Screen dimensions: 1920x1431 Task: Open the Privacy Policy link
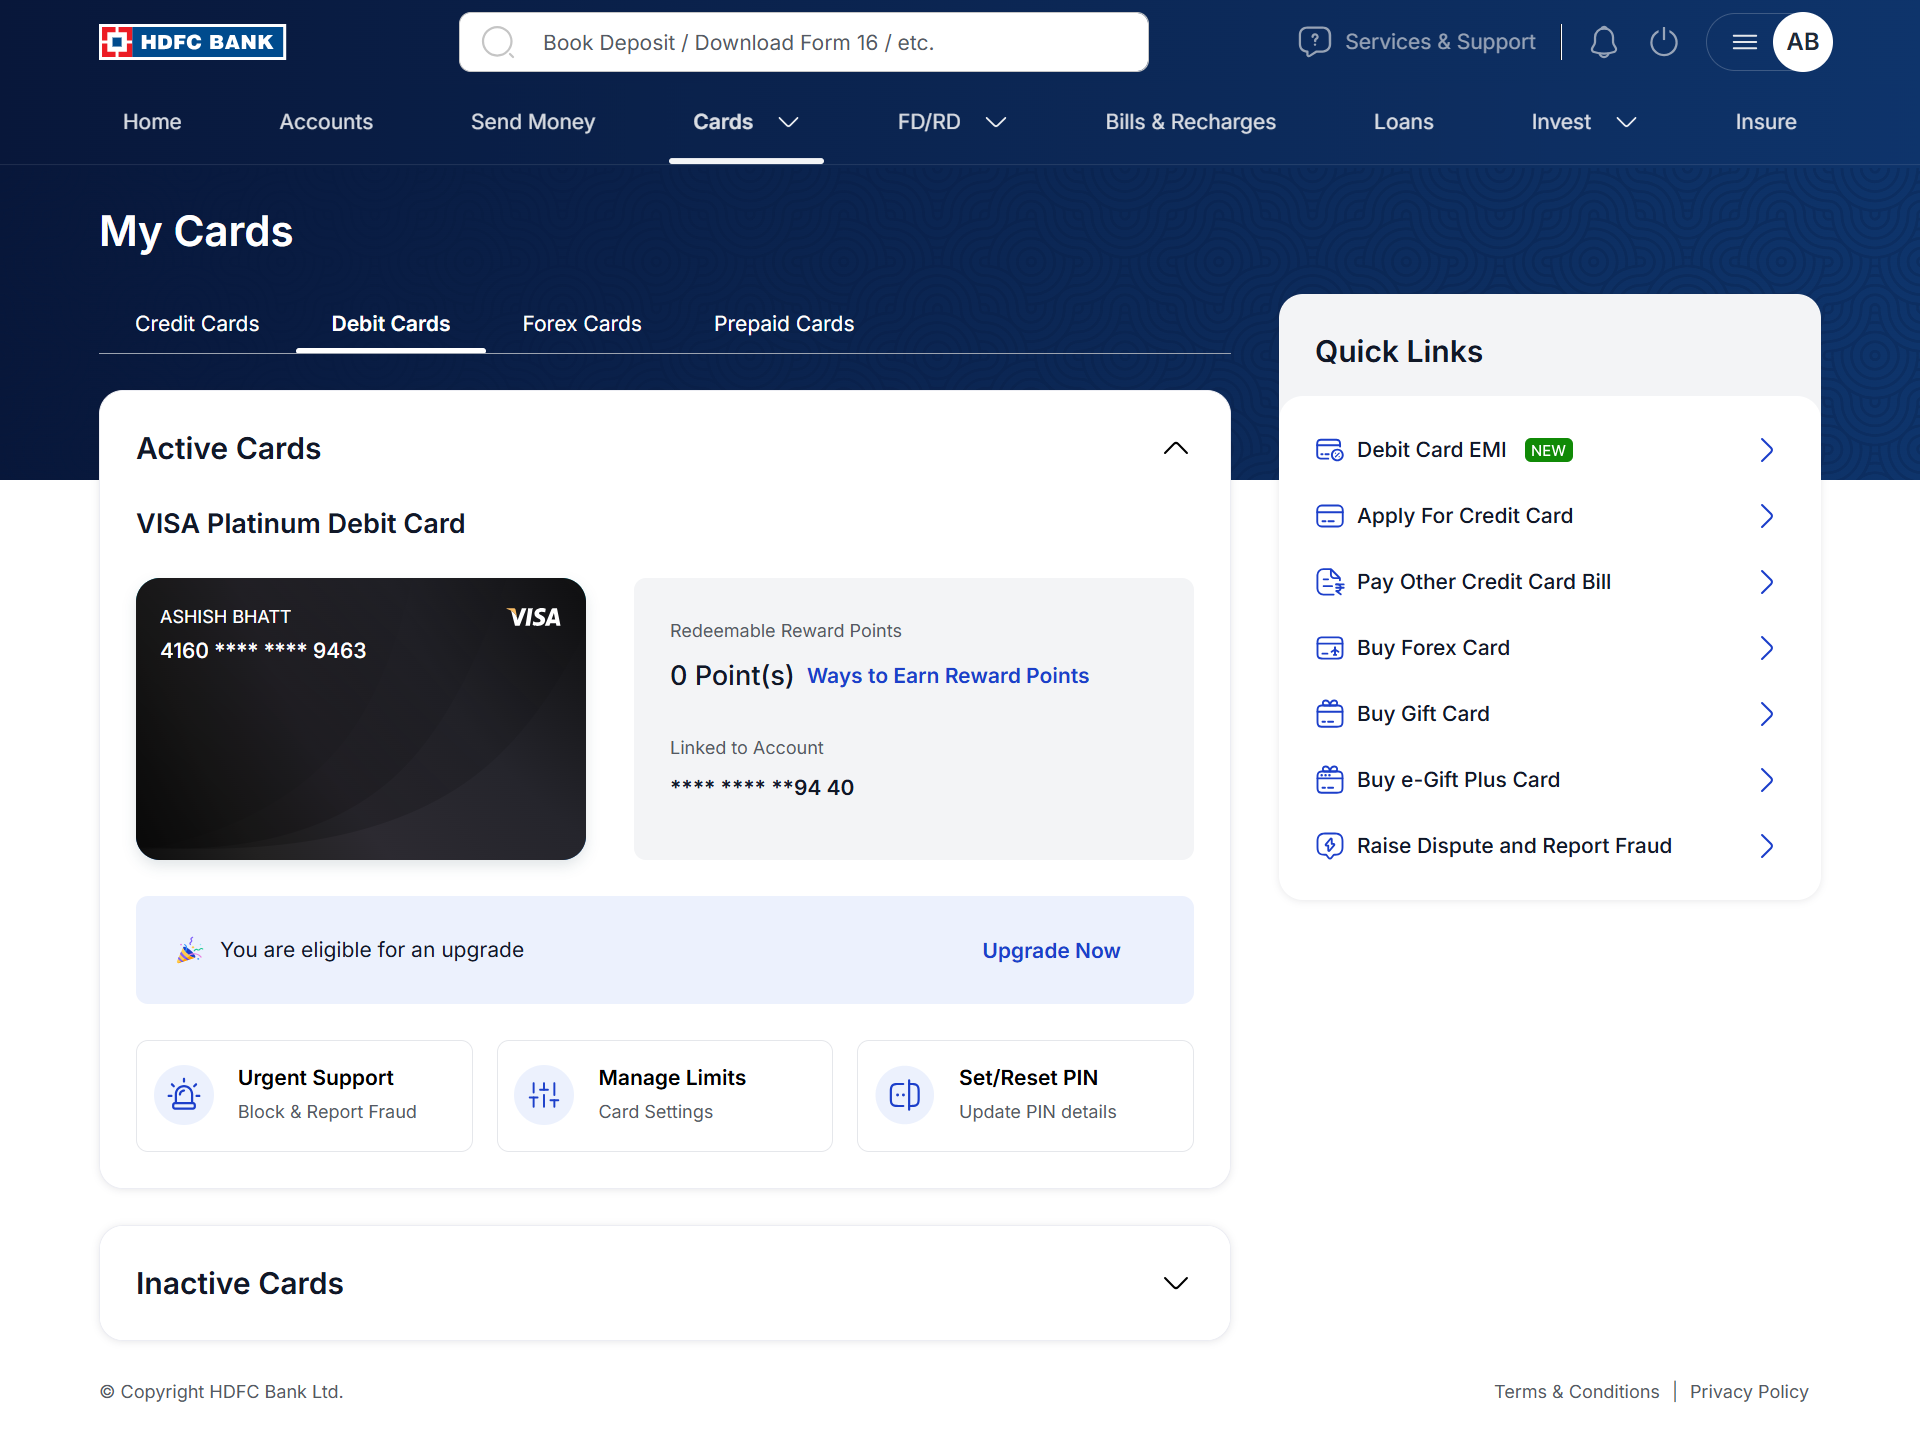pos(1749,1392)
